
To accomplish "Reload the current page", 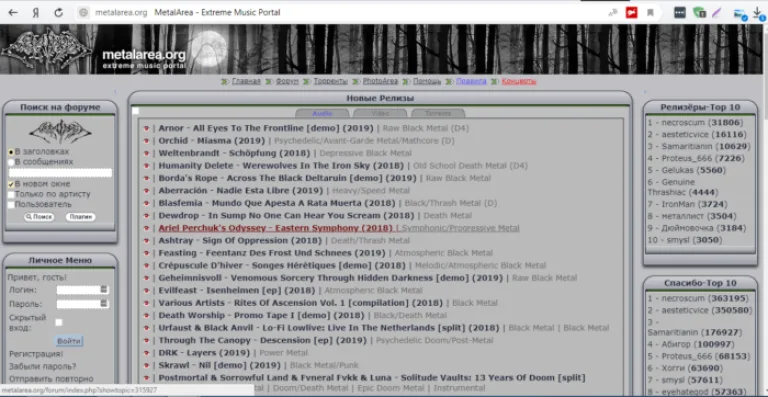I will click(58, 13).
